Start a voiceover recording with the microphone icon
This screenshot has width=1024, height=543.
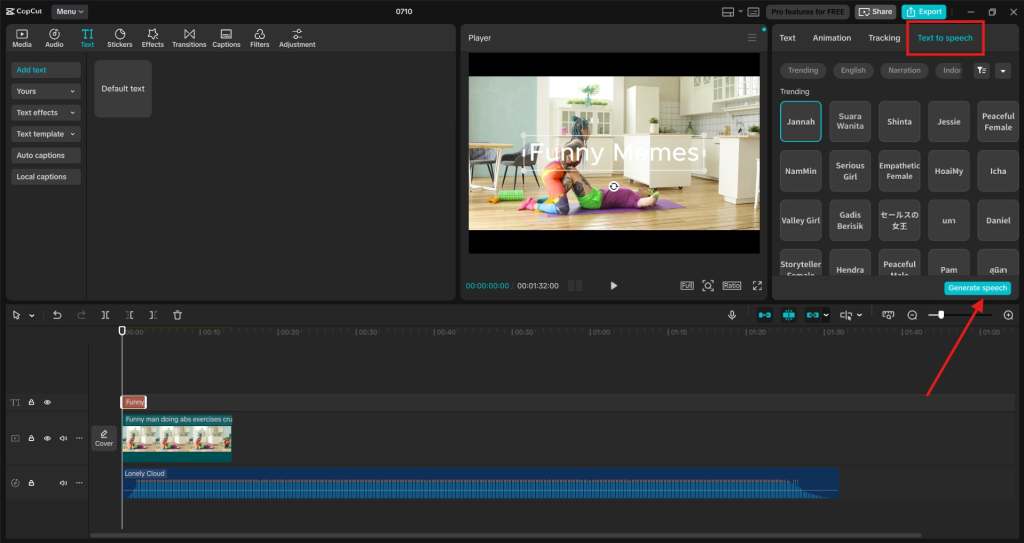[732, 315]
